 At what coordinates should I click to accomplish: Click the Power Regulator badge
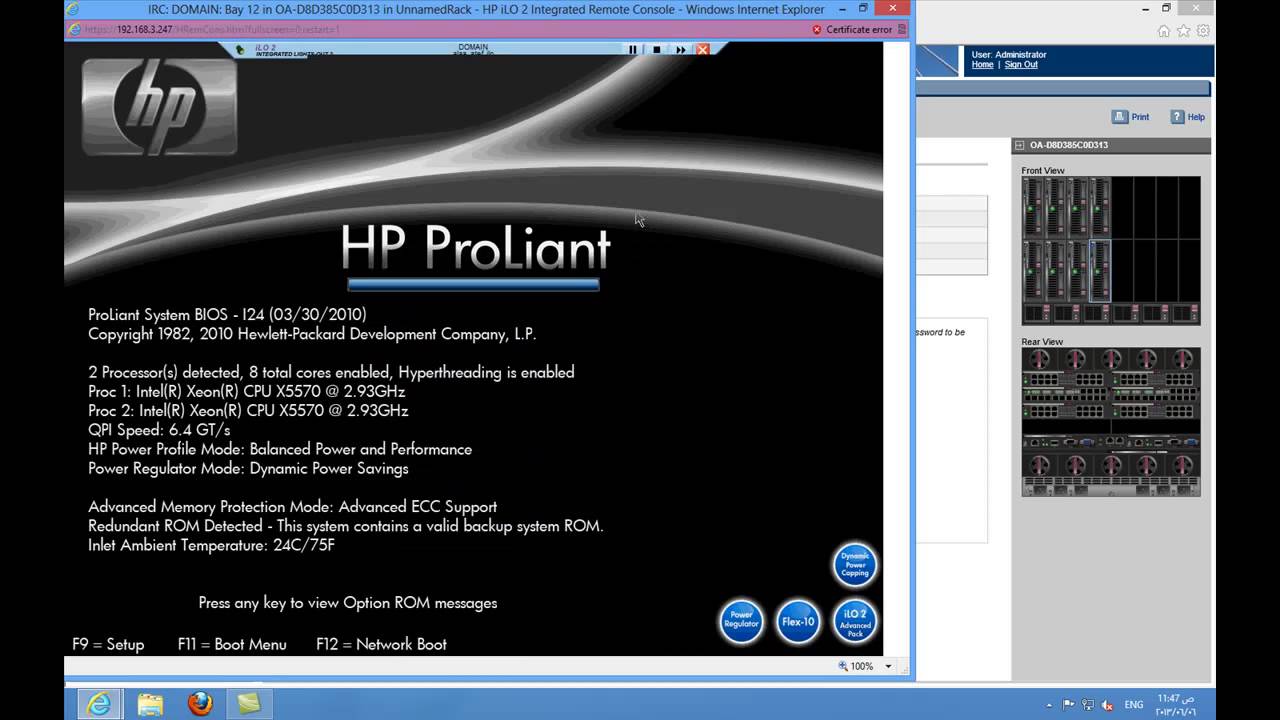point(741,621)
